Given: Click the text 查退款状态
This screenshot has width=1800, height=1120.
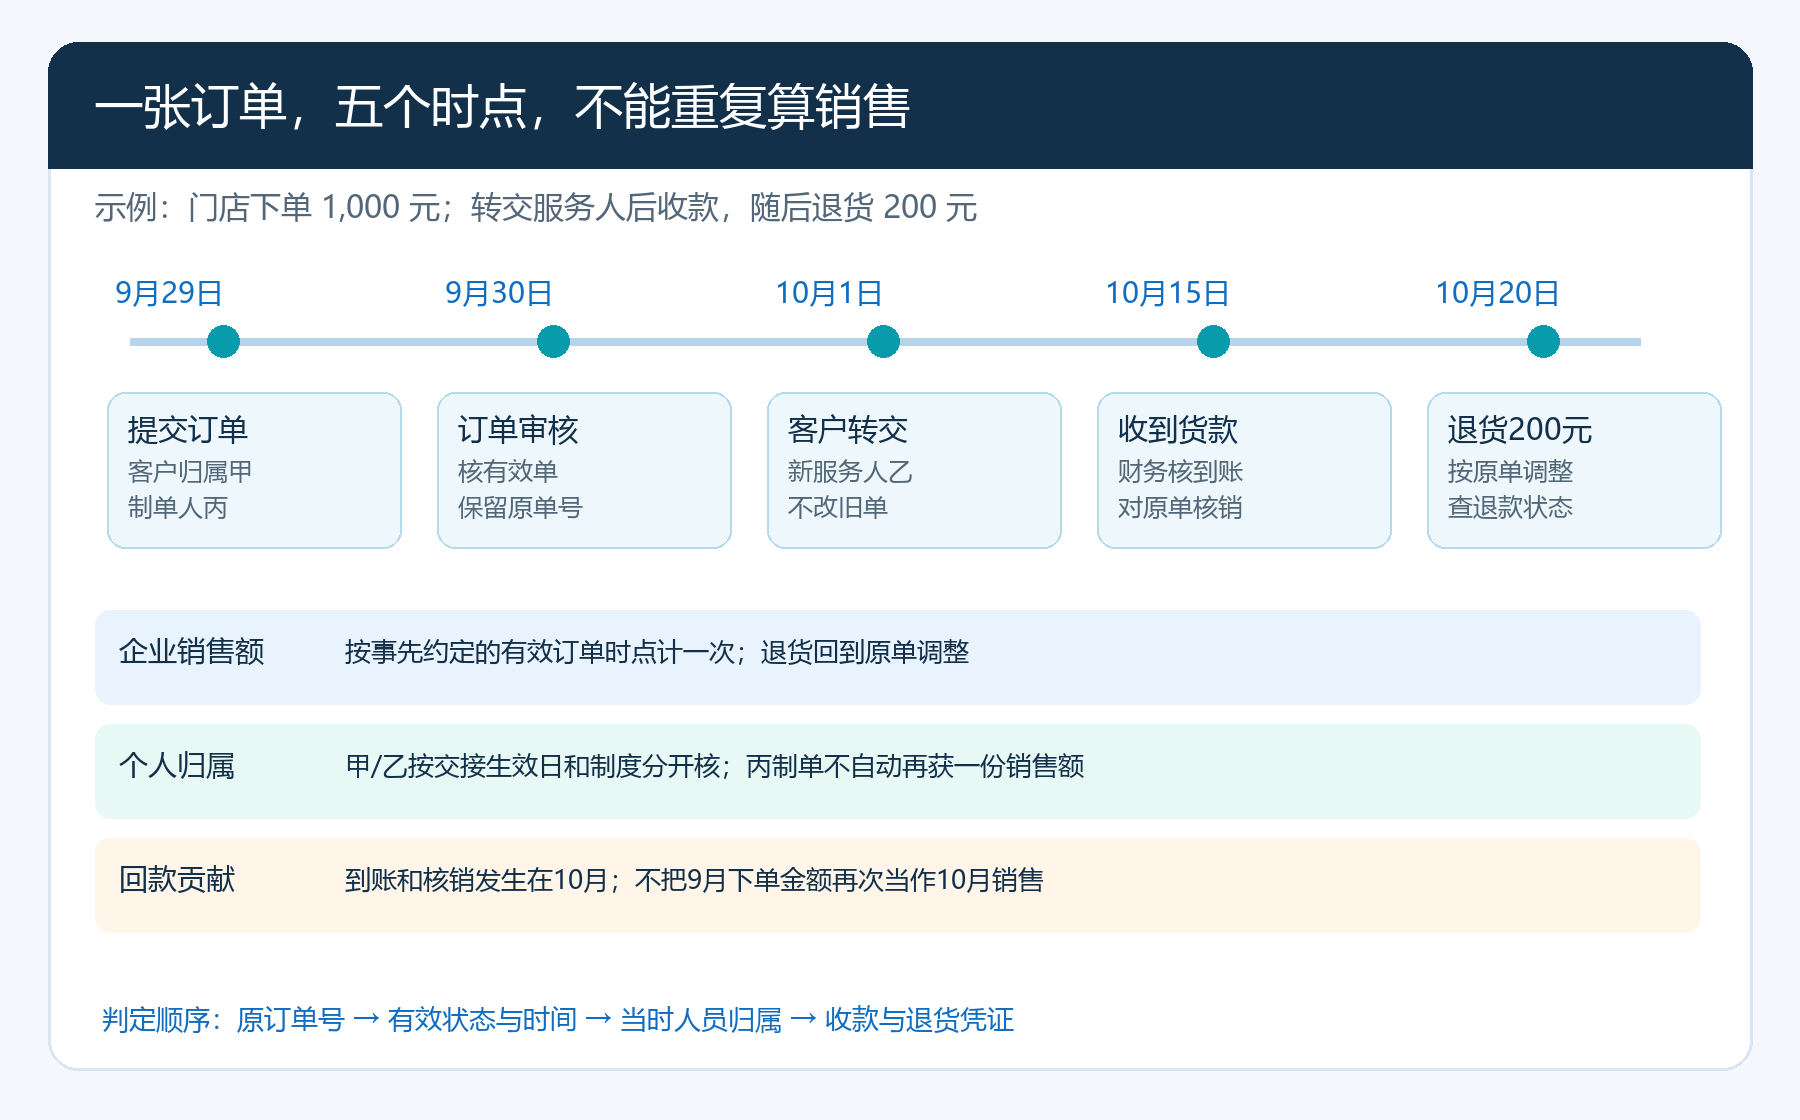Looking at the screenshot, I should pyautogui.click(x=1510, y=507).
